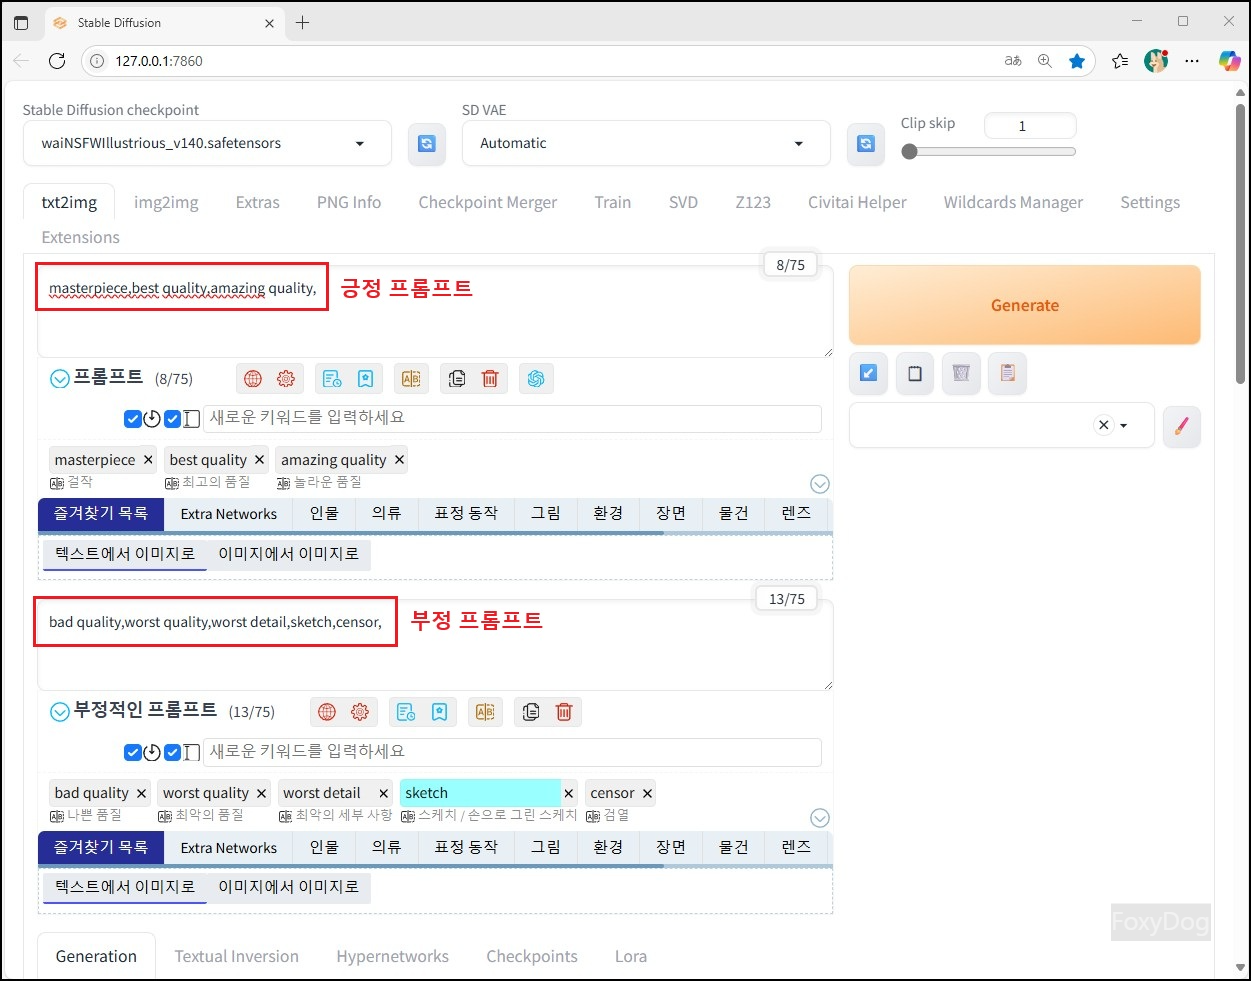Favorite this page with the browser star icon
Screen dimensions: 1251x981
(1077, 61)
